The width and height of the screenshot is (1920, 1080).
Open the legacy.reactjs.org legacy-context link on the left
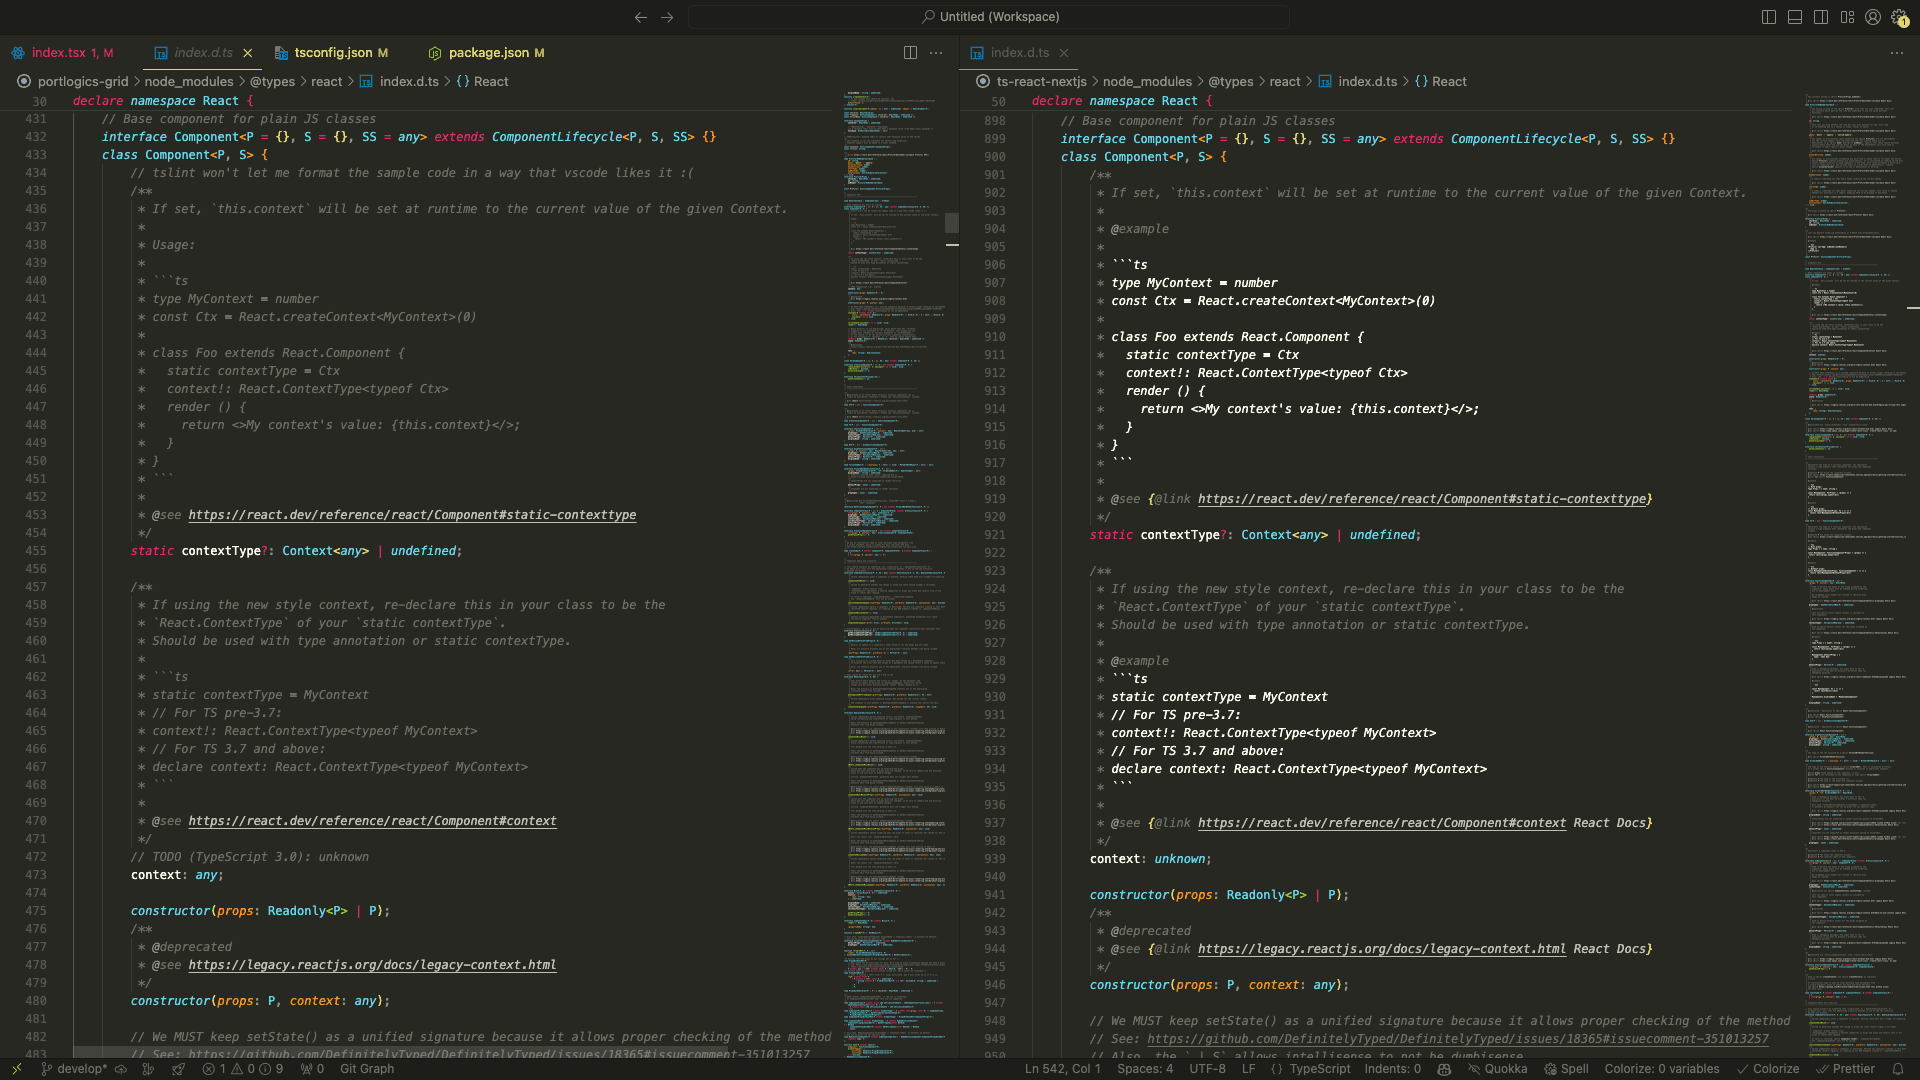(372, 965)
